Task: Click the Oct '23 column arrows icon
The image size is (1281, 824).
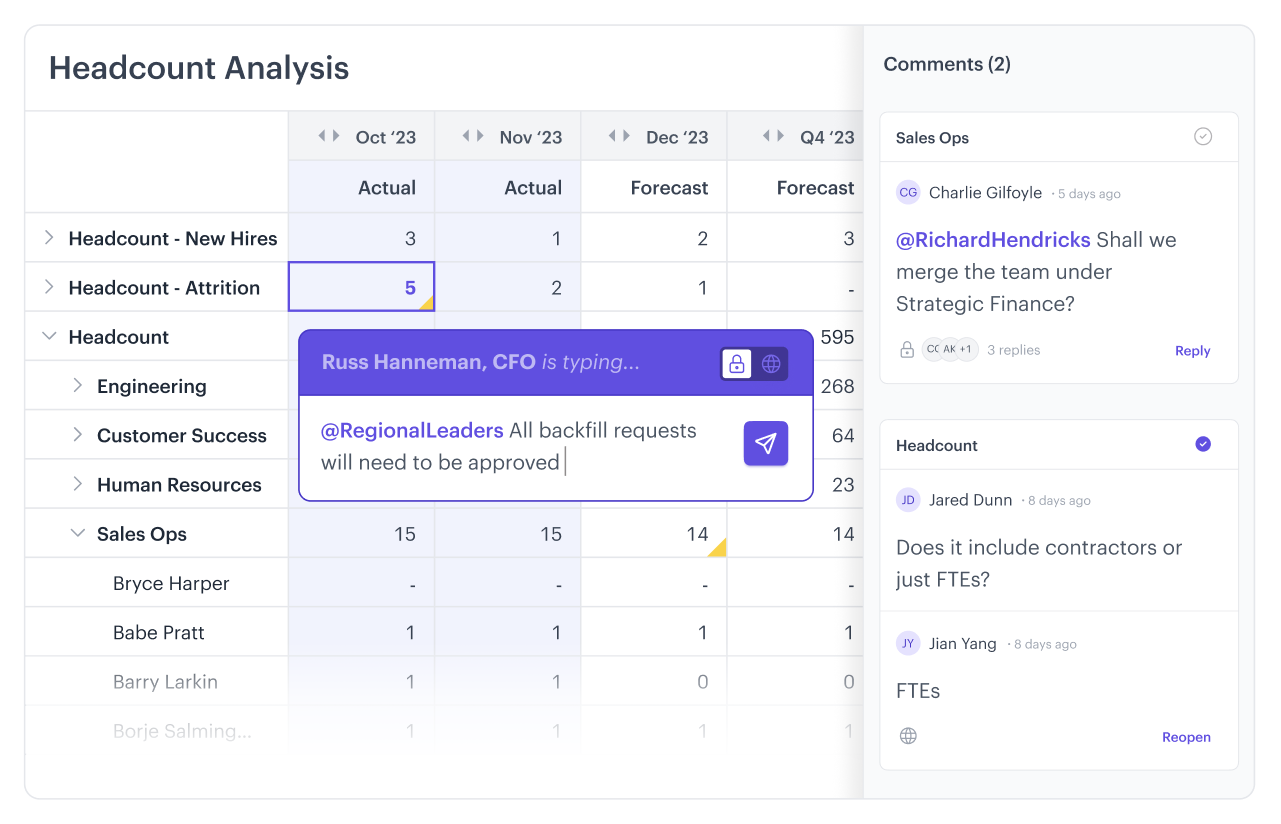Action: 329,136
